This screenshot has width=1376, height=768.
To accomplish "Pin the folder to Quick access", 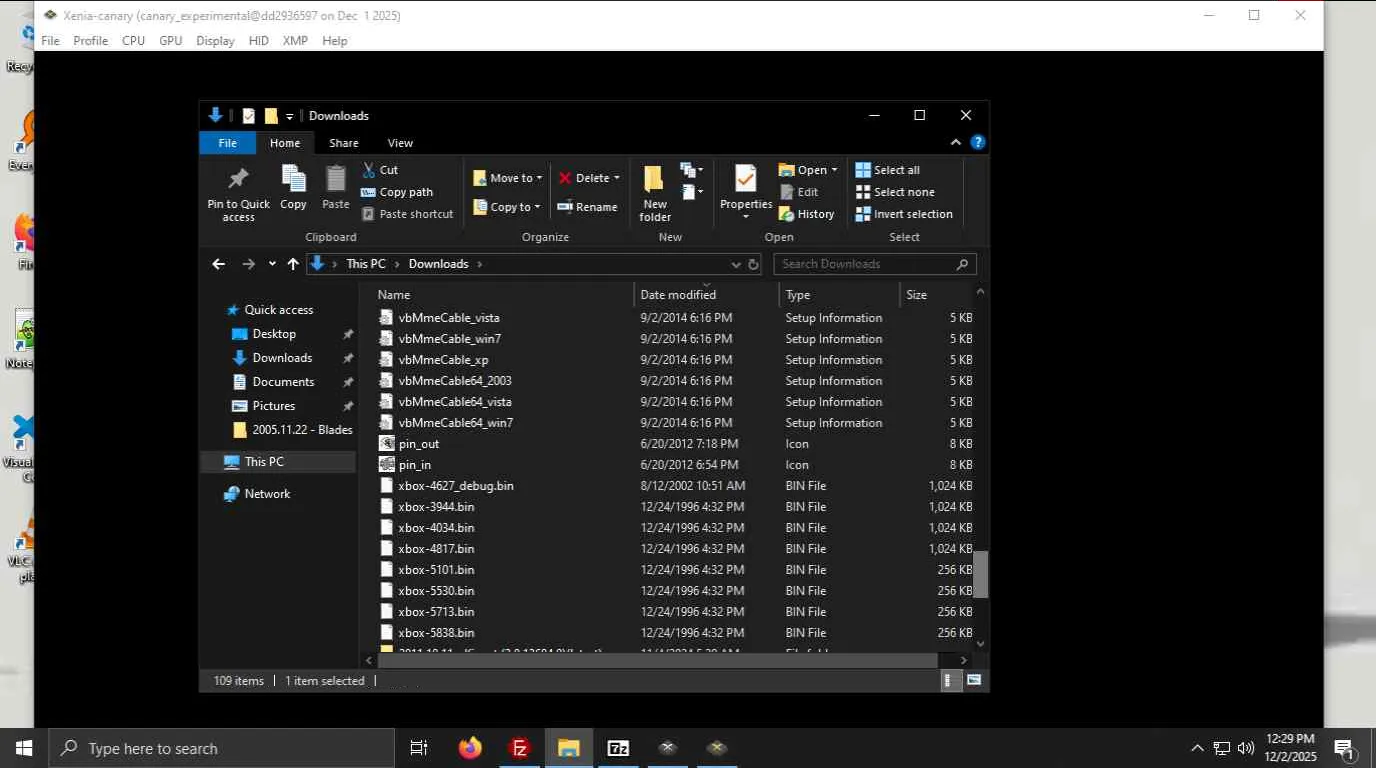I will (x=238, y=194).
